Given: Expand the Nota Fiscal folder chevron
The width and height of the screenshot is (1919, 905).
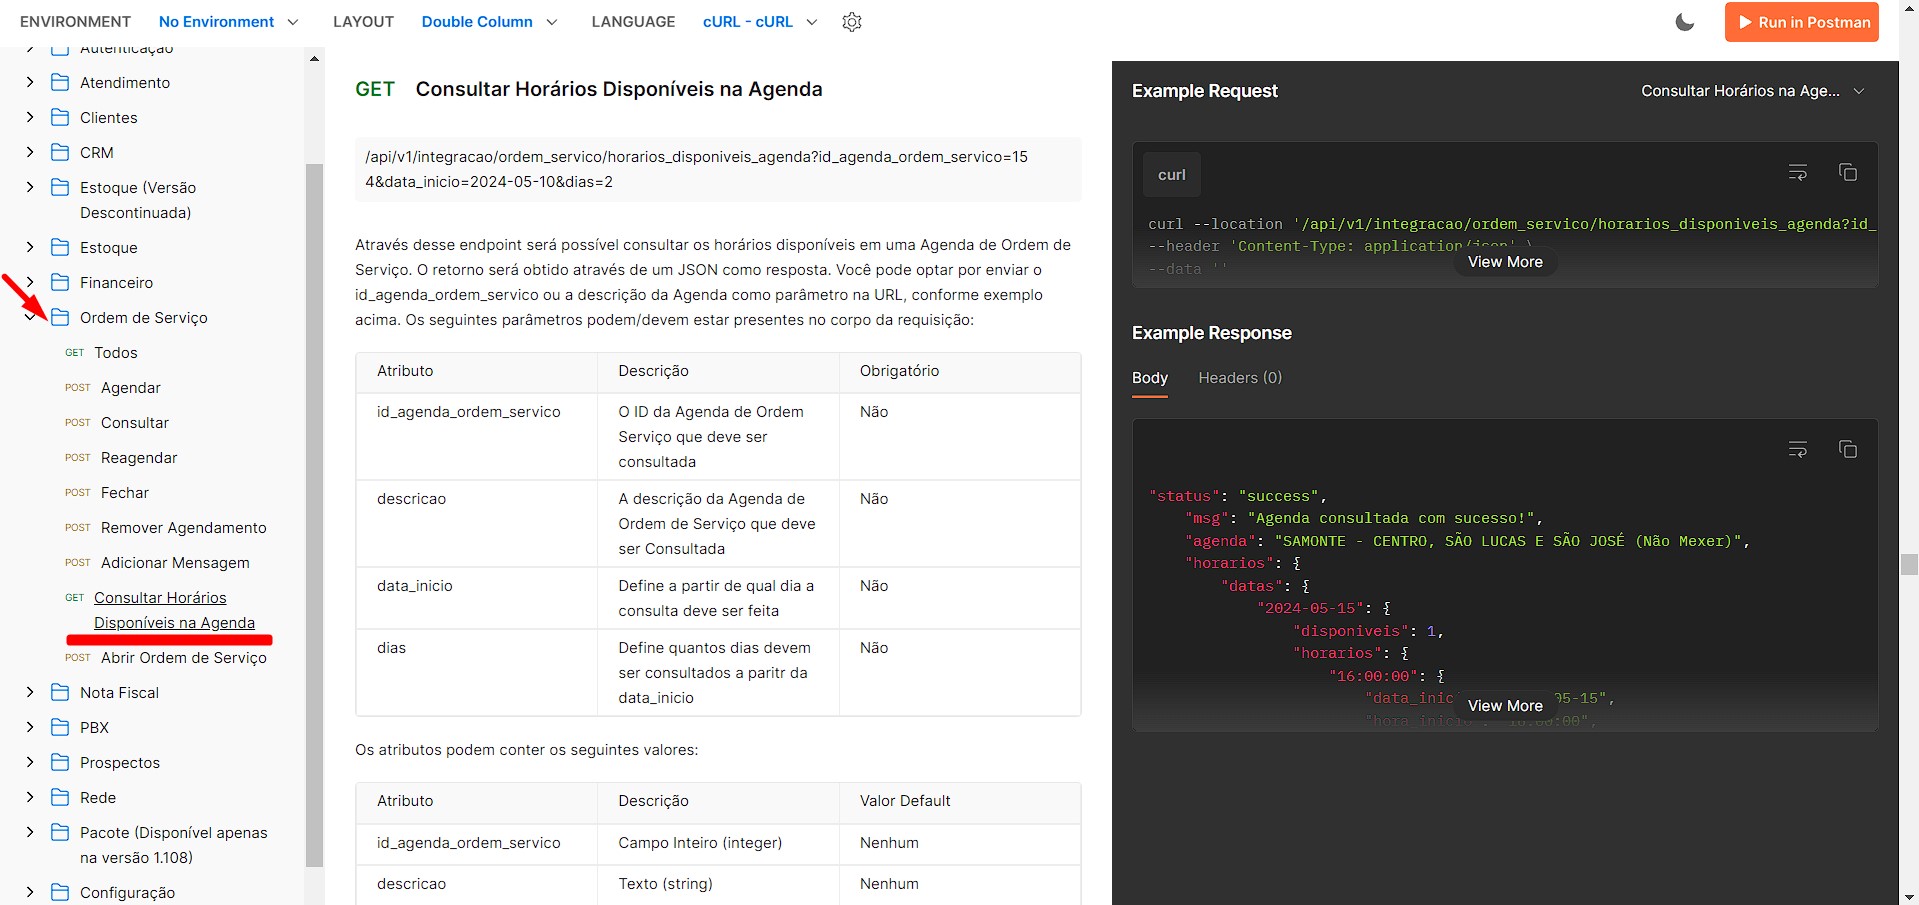Looking at the screenshot, I should tap(30, 692).
